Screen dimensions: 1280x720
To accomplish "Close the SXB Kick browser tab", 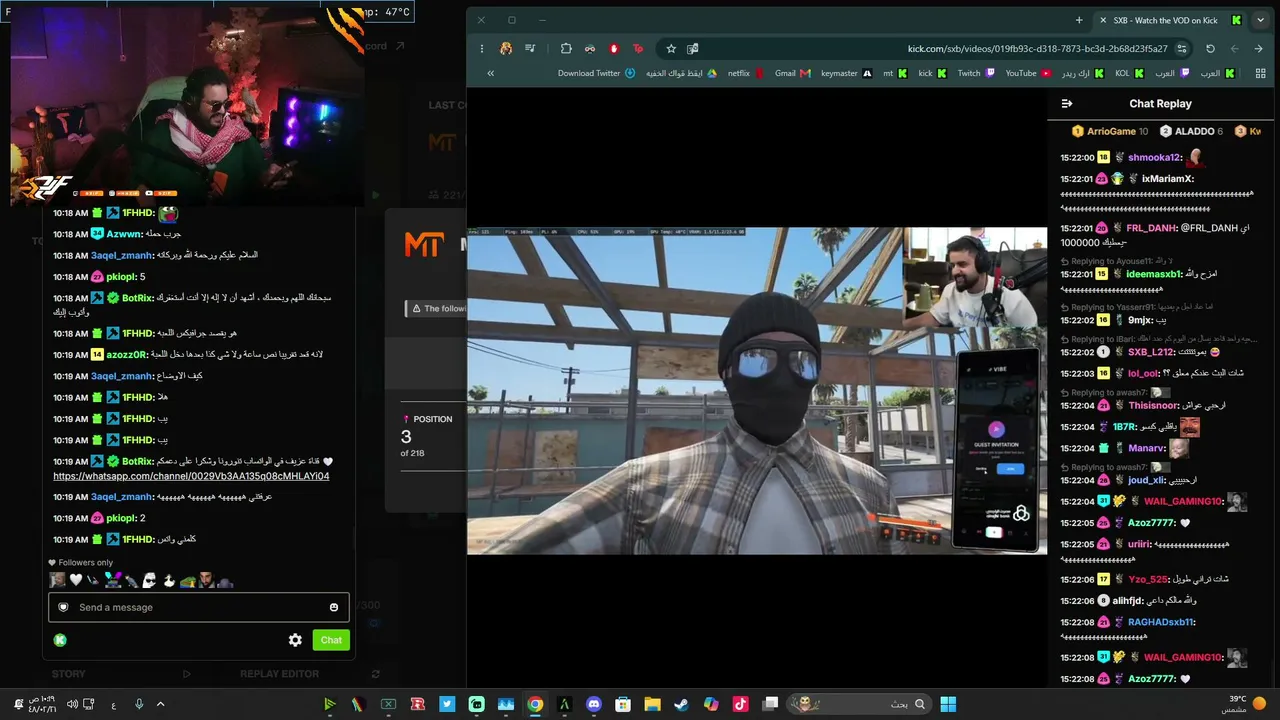I will (1103, 20).
